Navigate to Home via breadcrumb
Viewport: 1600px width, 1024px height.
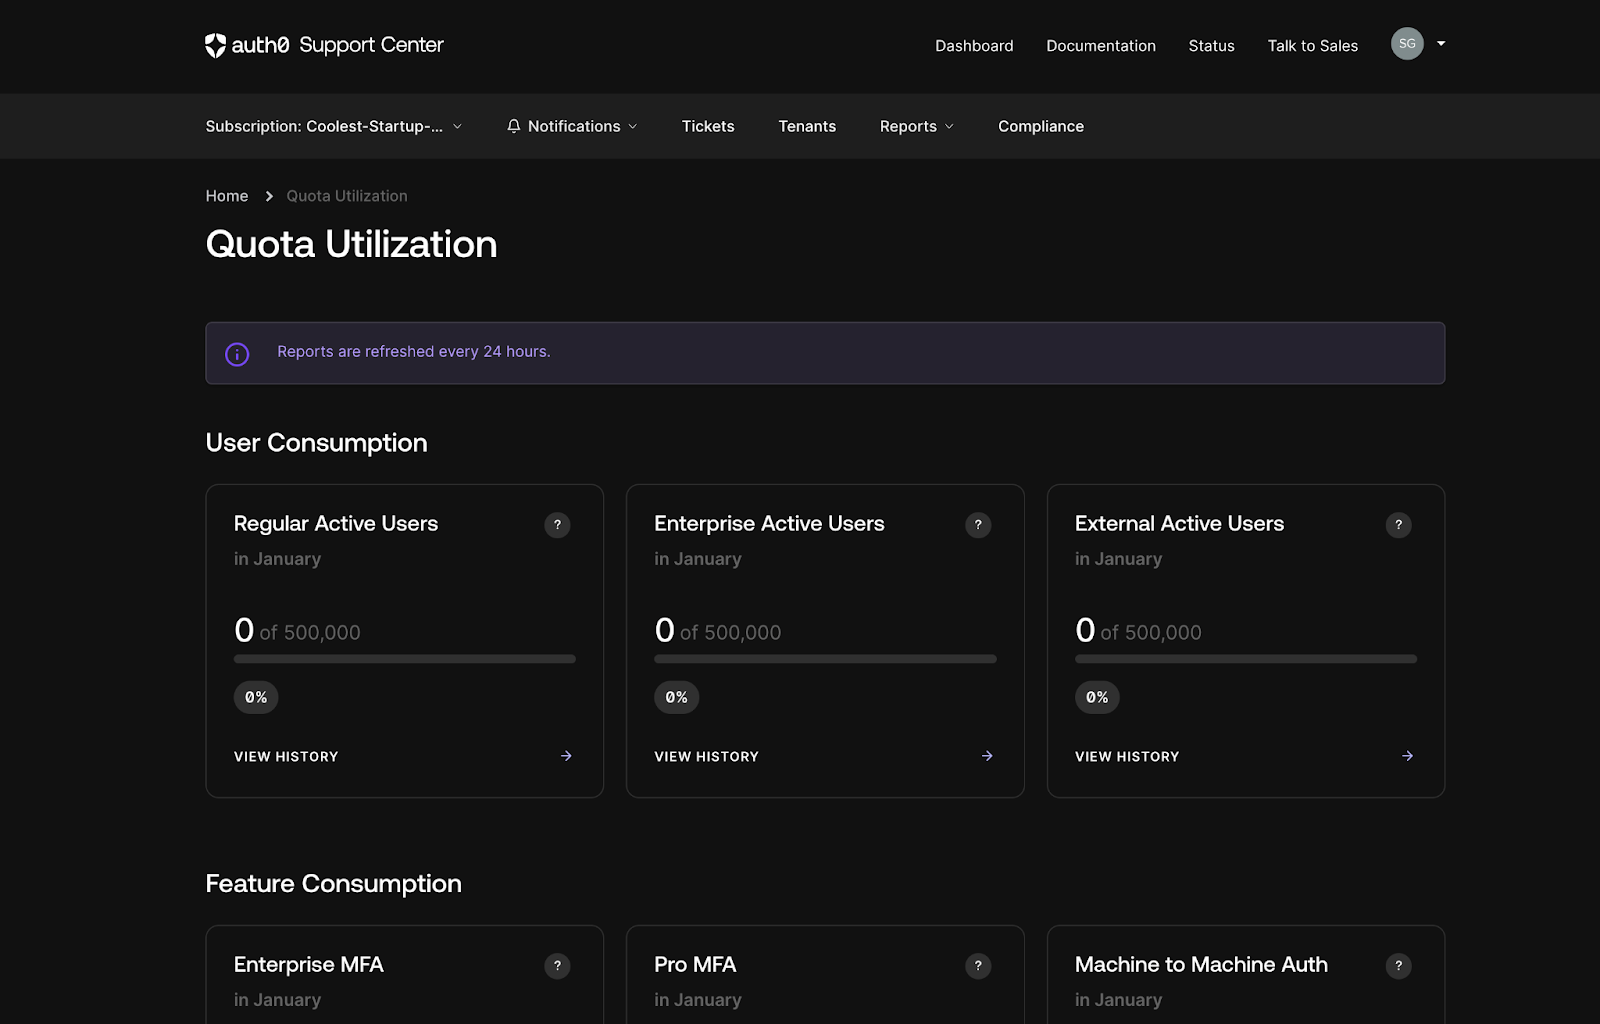[226, 196]
